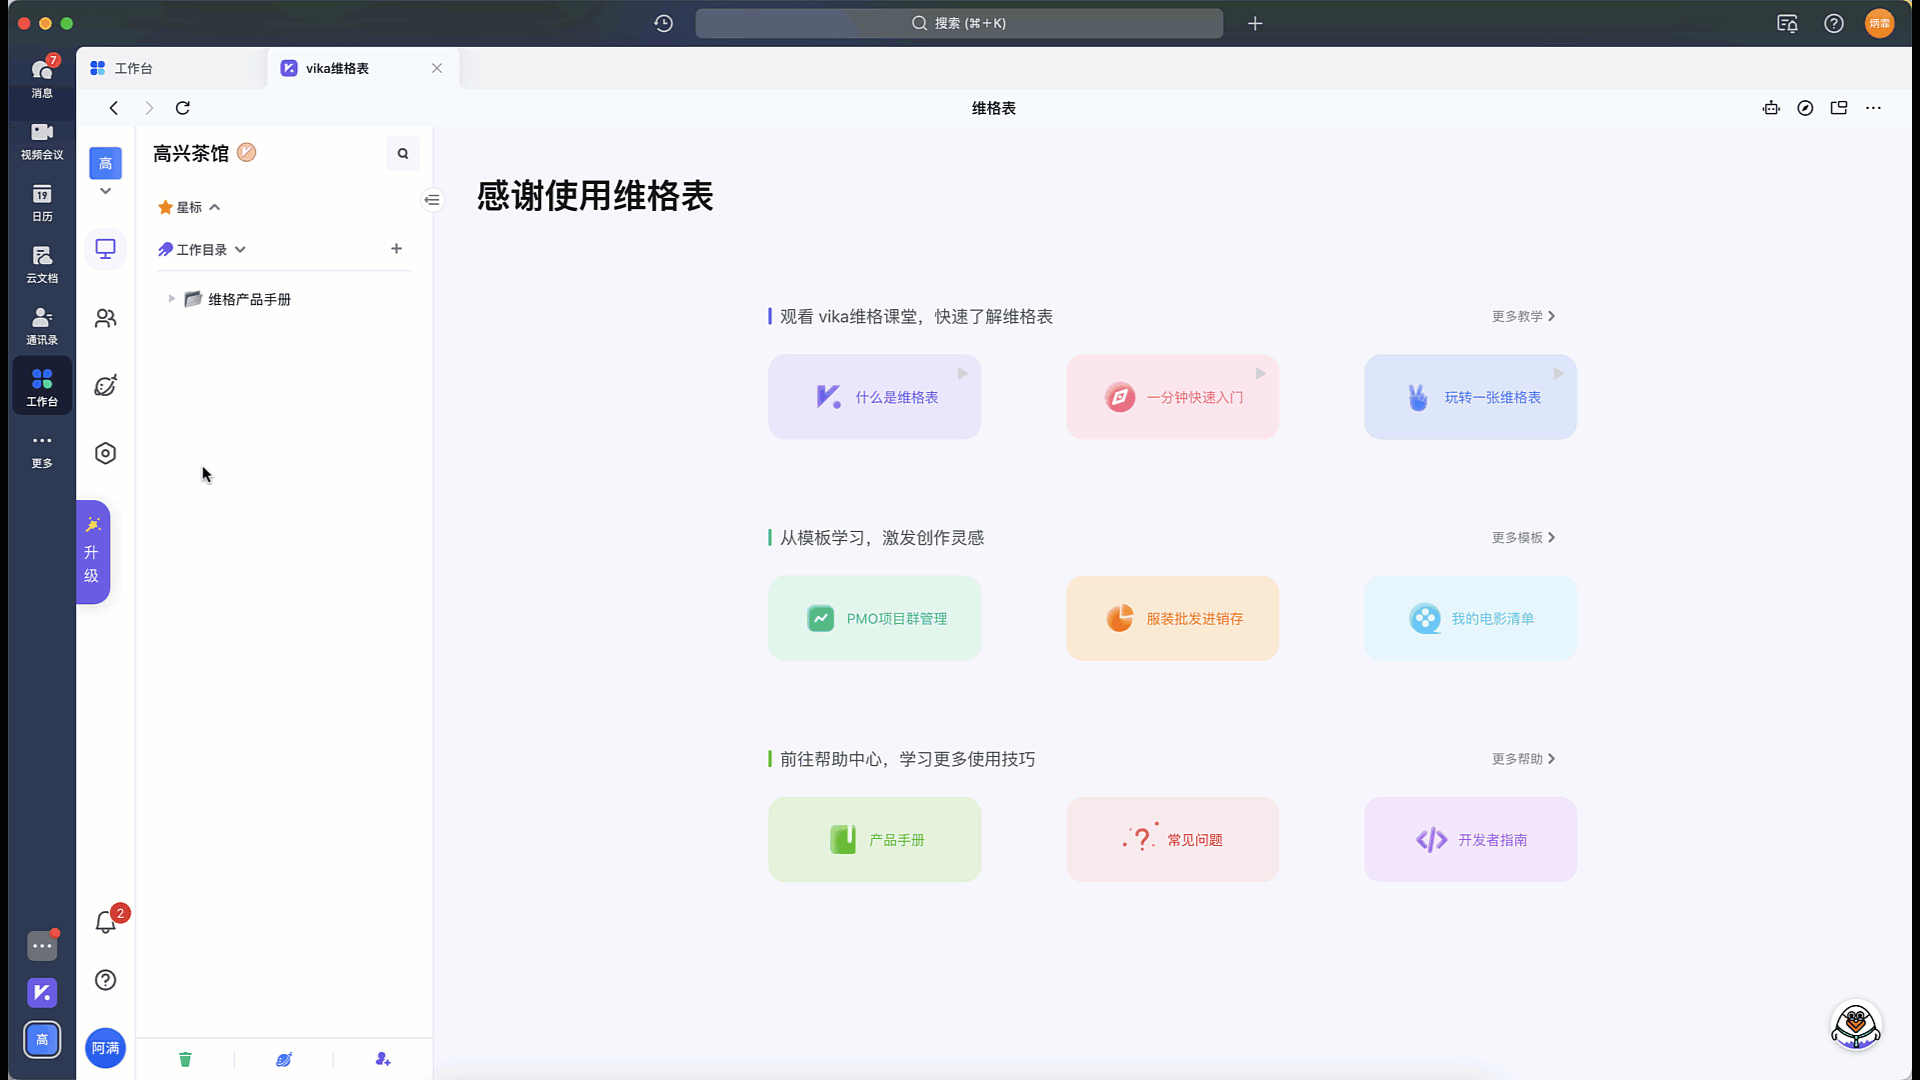Open vika app icon in left dock
The image size is (1920, 1080).
click(42, 992)
